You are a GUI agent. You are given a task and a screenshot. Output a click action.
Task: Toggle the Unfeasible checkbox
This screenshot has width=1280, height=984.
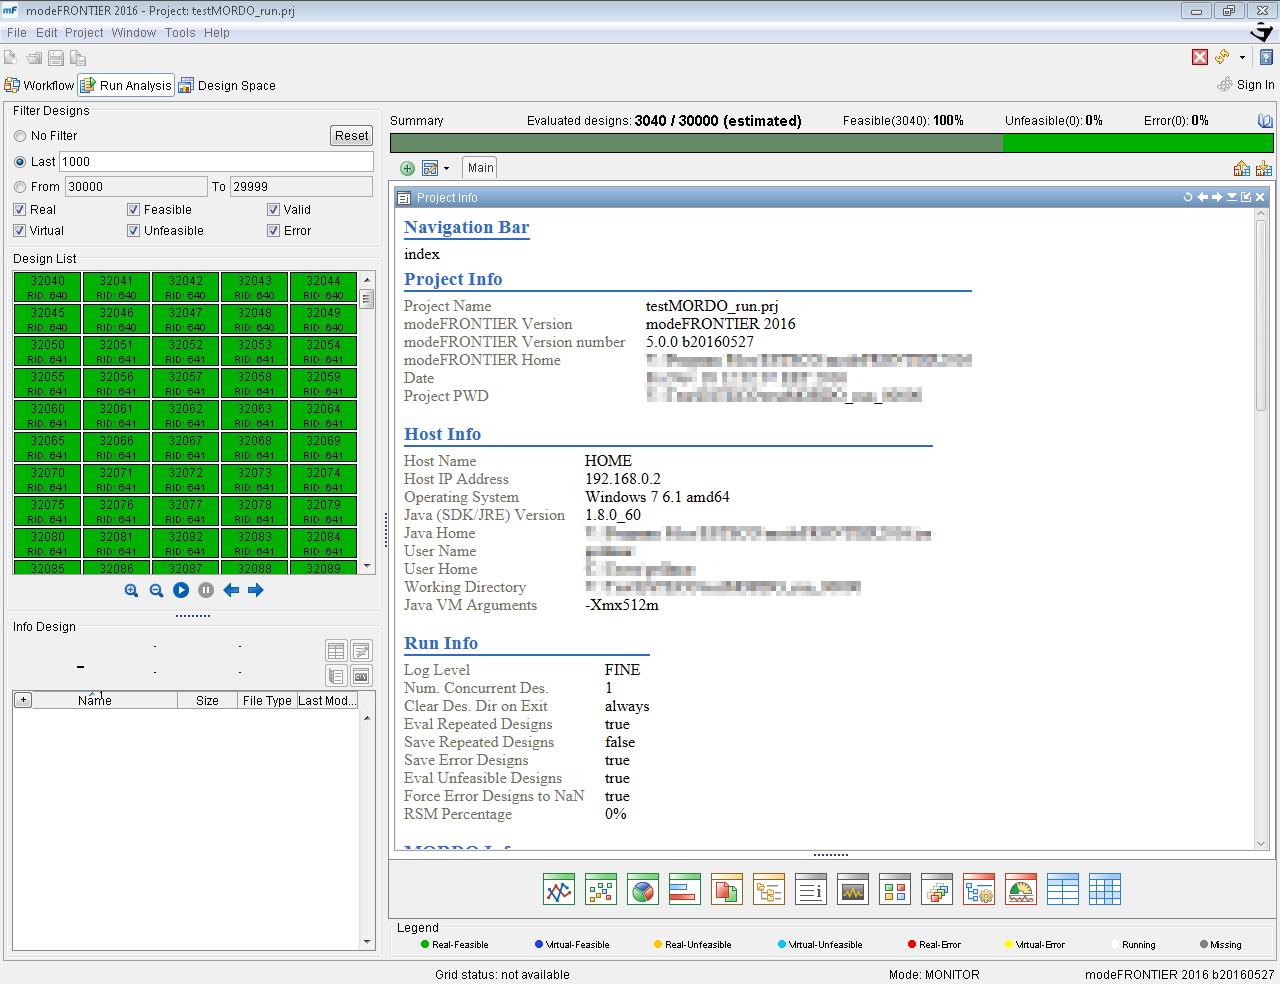133,231
